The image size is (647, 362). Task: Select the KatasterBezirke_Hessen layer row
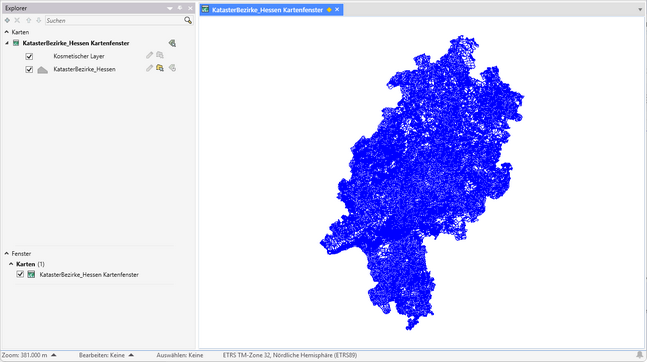tap(85, 69)
